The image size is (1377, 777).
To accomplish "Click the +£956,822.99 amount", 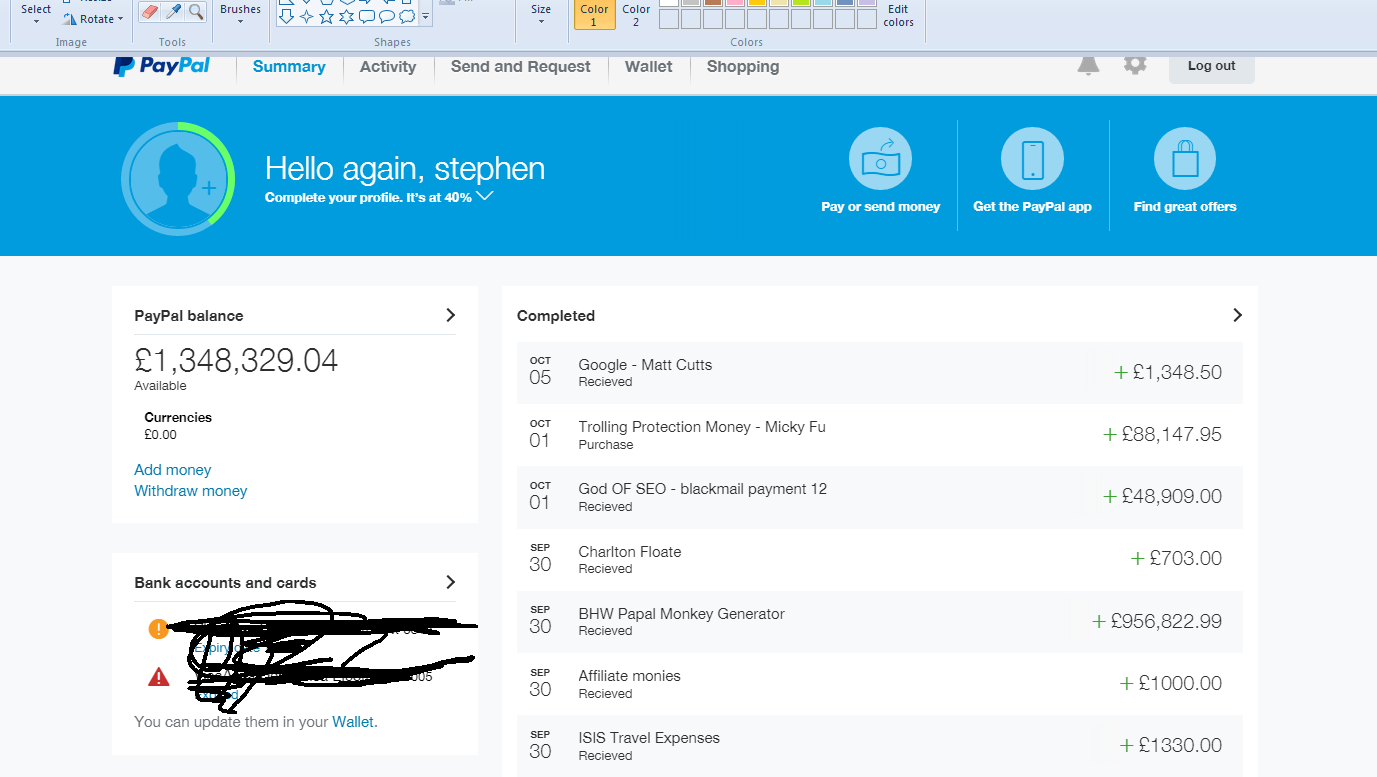I will pos(1157,621).
